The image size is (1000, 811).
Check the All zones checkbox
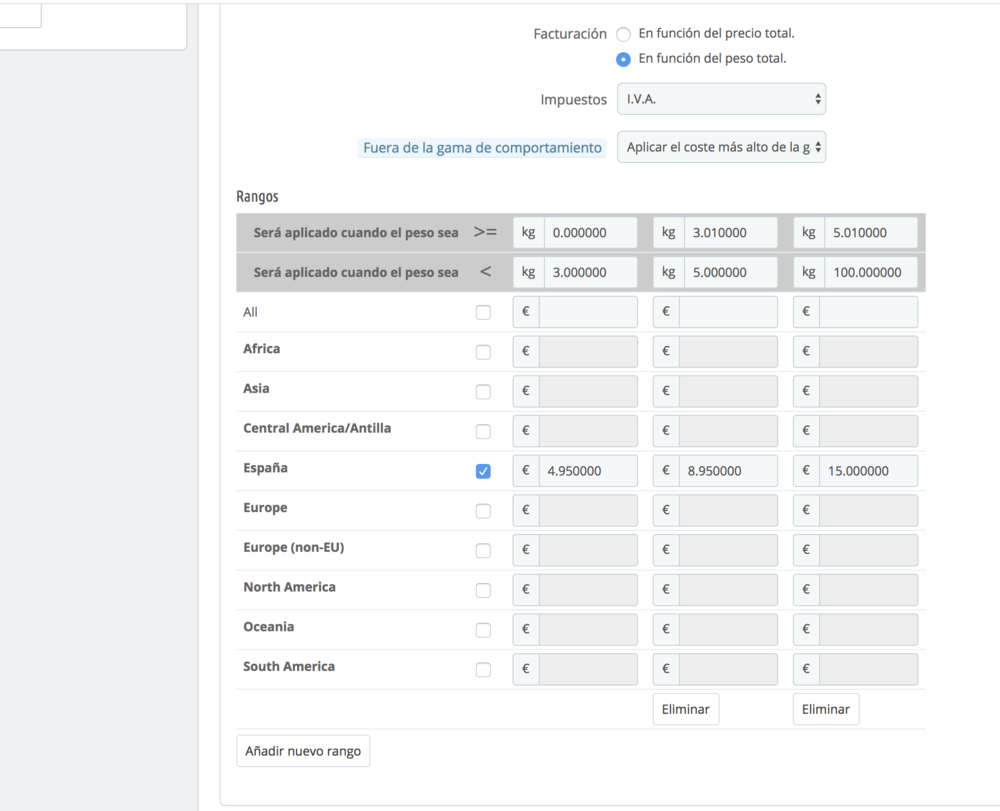[x=483, y=312]
